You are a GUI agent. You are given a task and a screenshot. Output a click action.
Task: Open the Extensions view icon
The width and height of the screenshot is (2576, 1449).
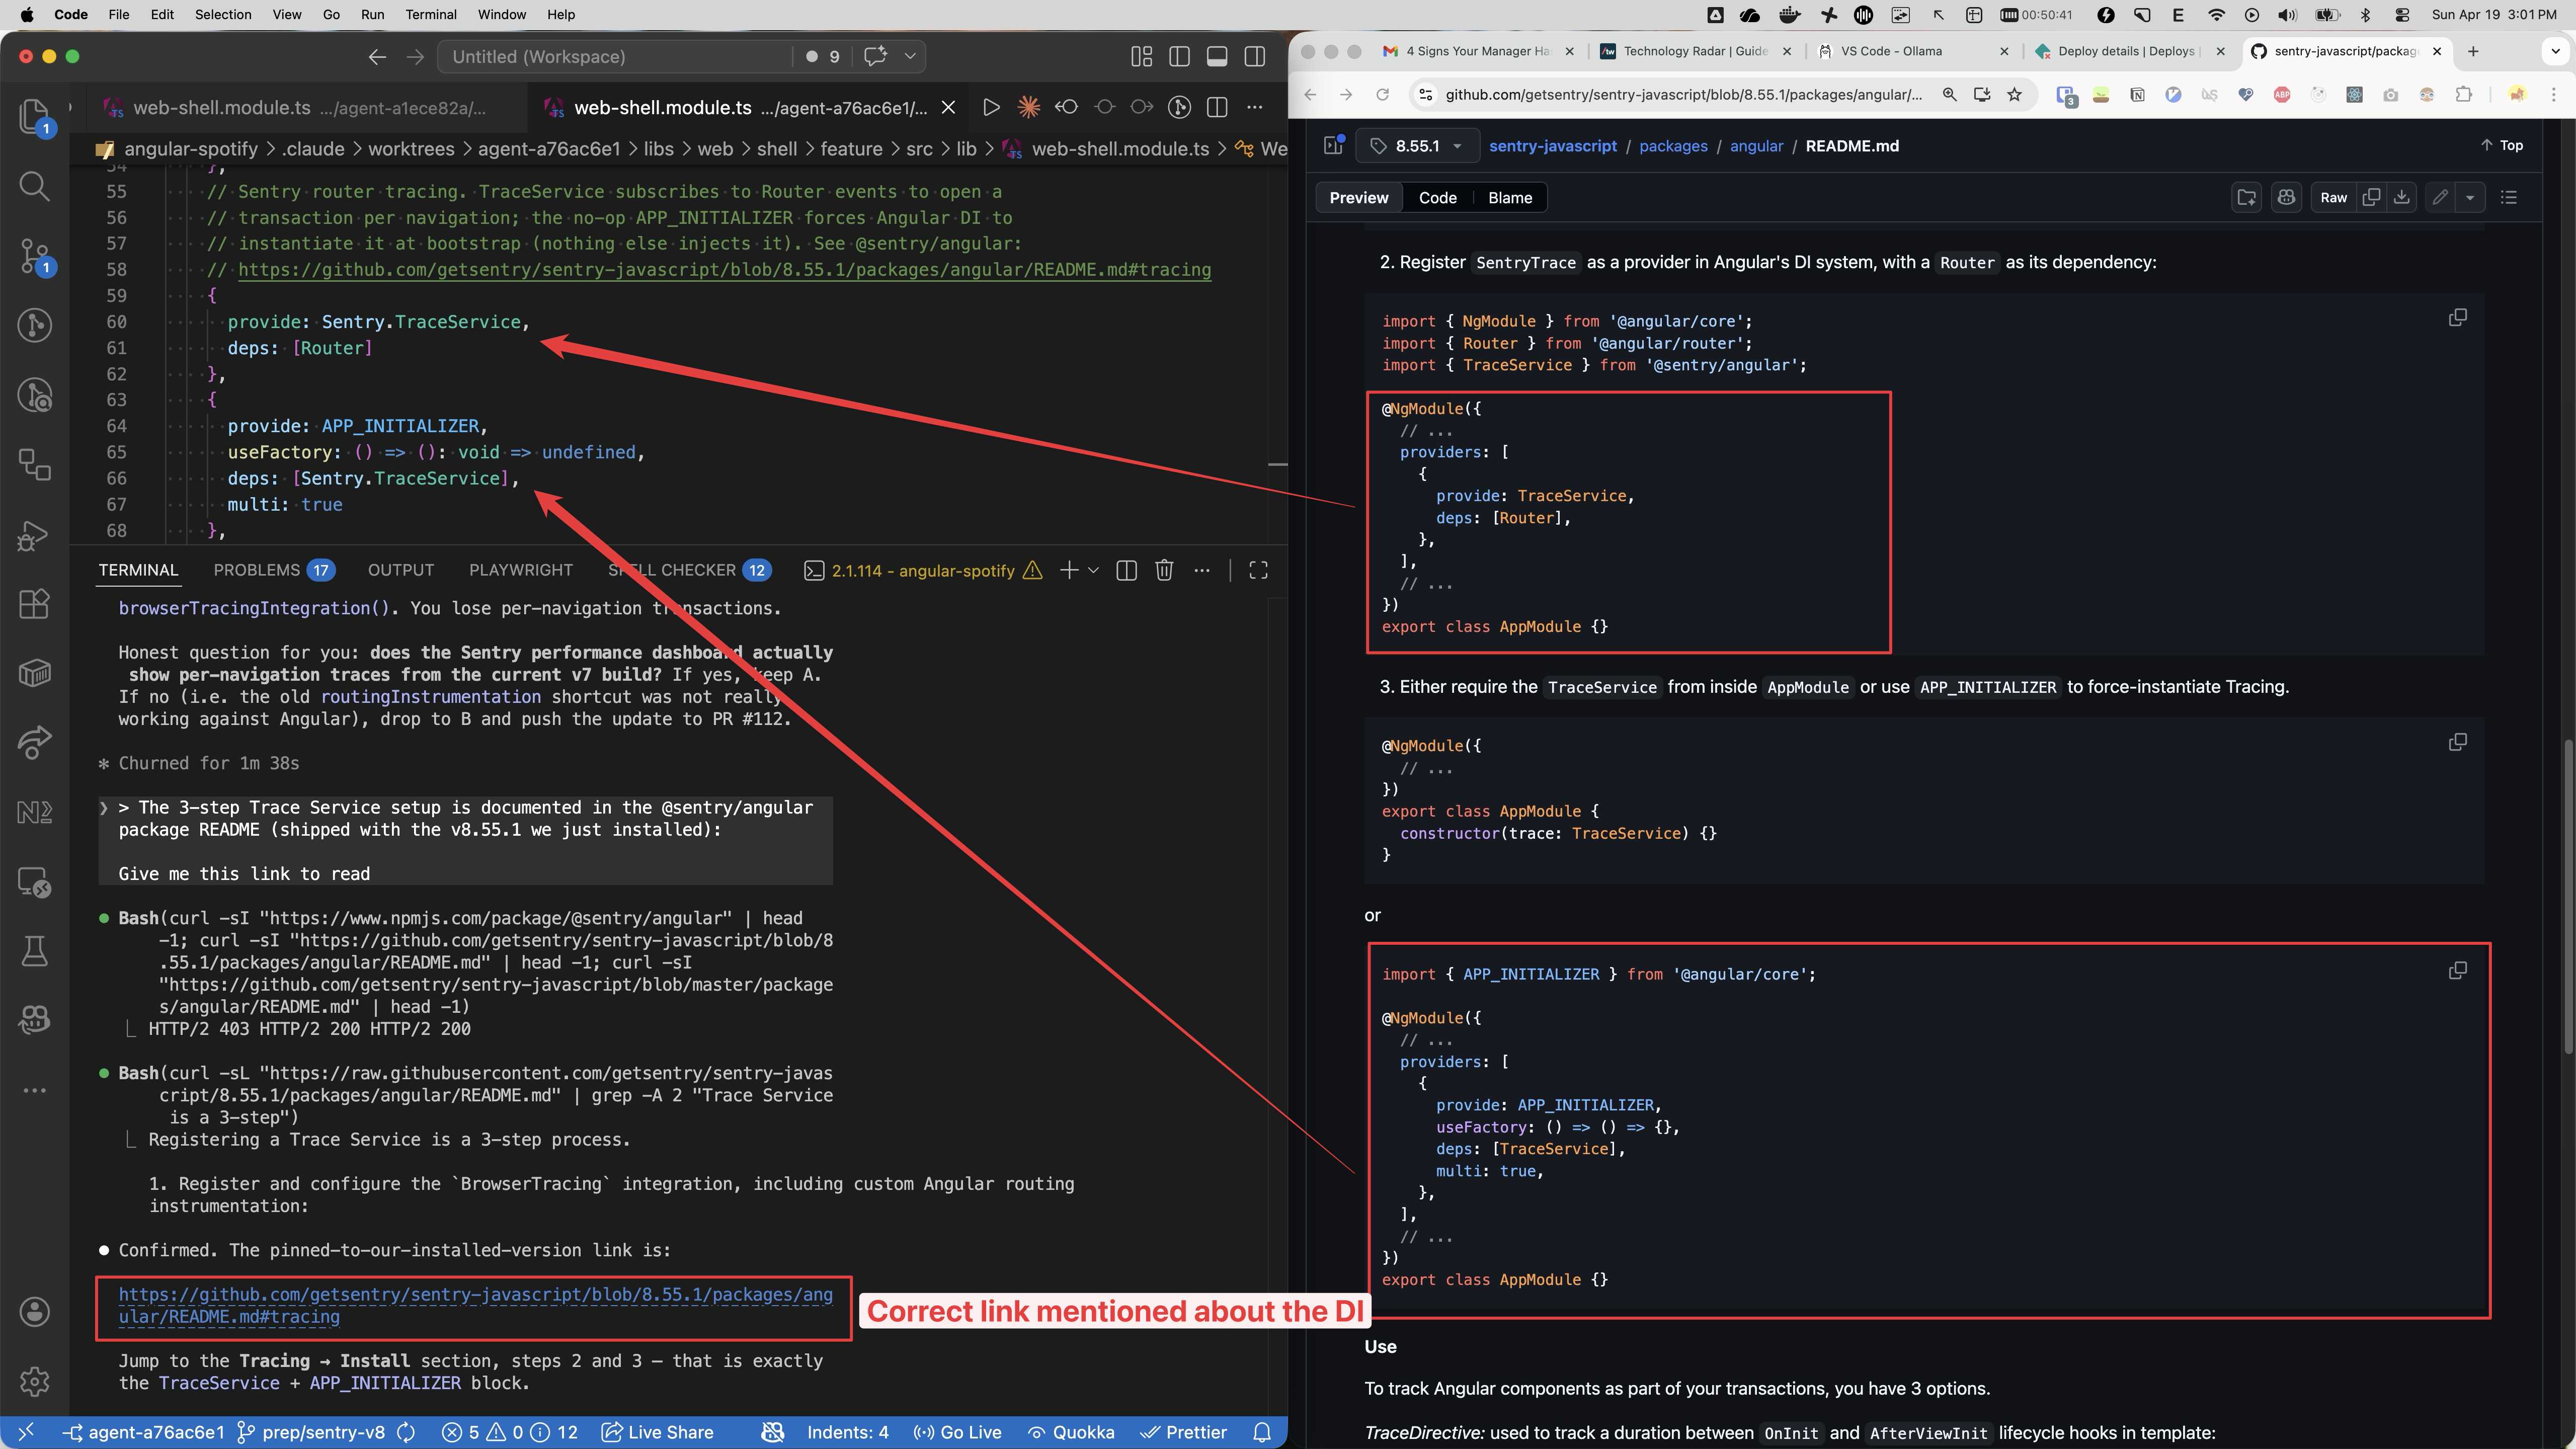coord(34,604)
